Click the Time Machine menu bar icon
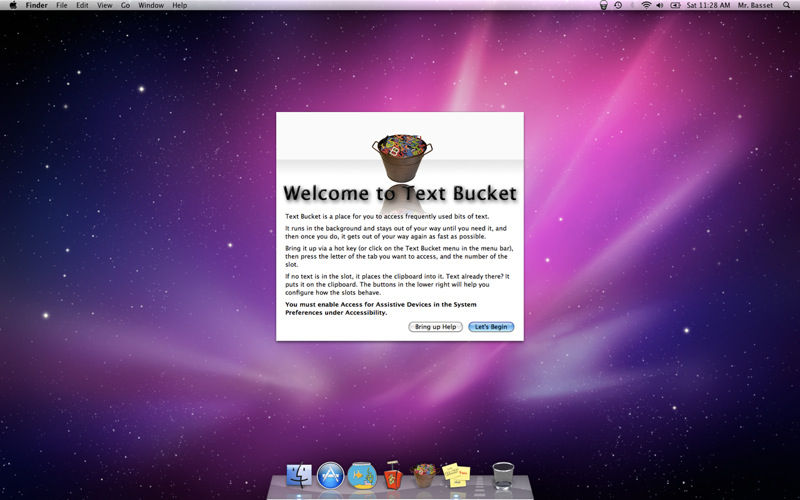800x500 pixels. coord(618,5)
